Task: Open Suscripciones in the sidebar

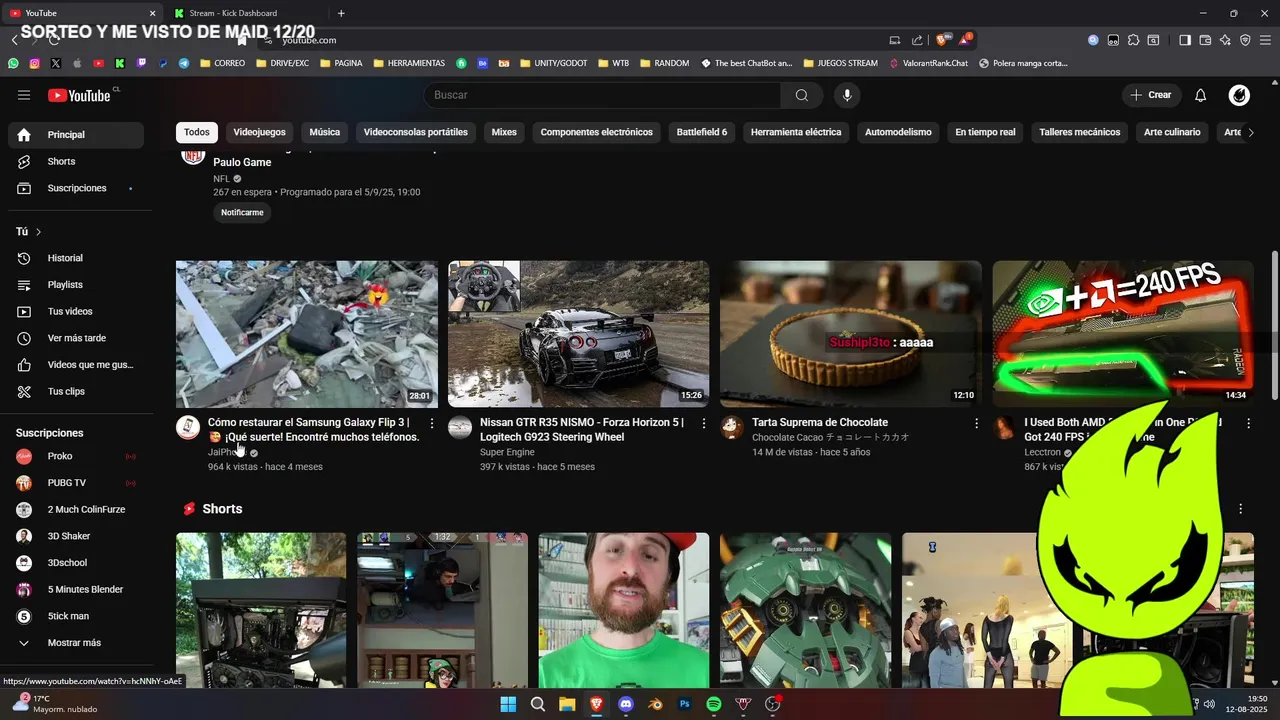Action: tap(76, 188)
